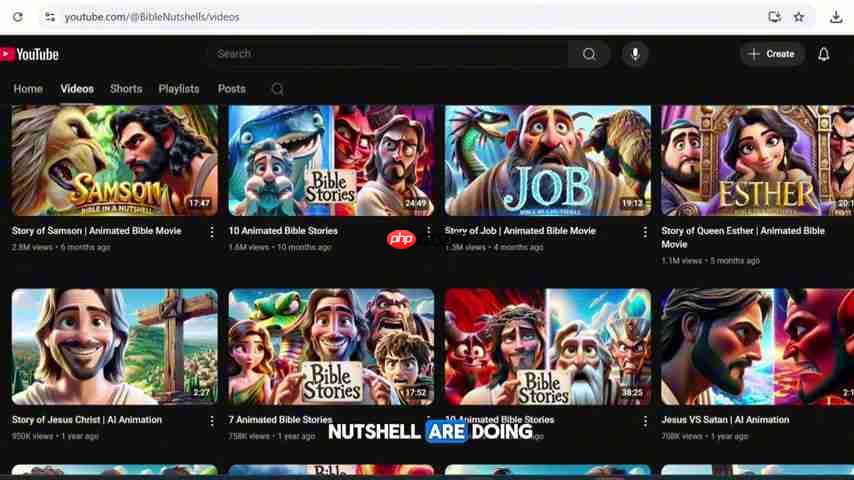
Task: Click title 'Story of Jesus Christ | AI Animation'
Action: coord(87,420)
